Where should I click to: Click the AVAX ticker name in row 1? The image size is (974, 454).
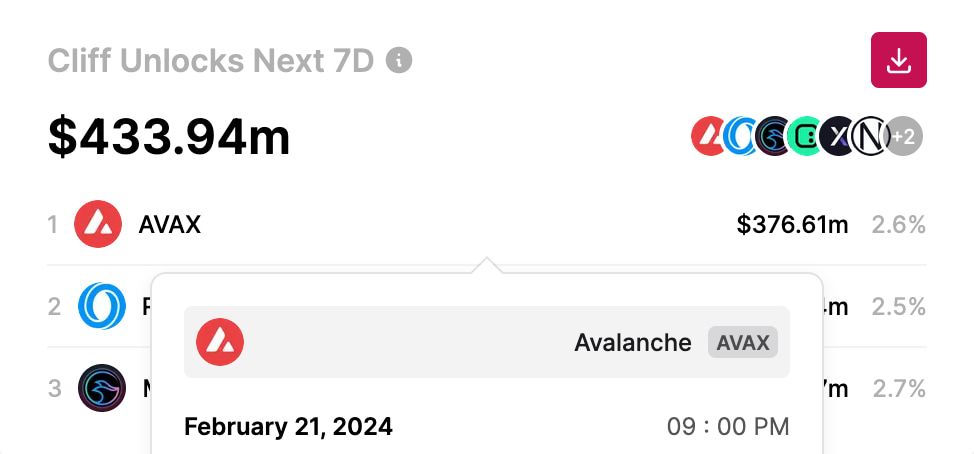point(170,225)
